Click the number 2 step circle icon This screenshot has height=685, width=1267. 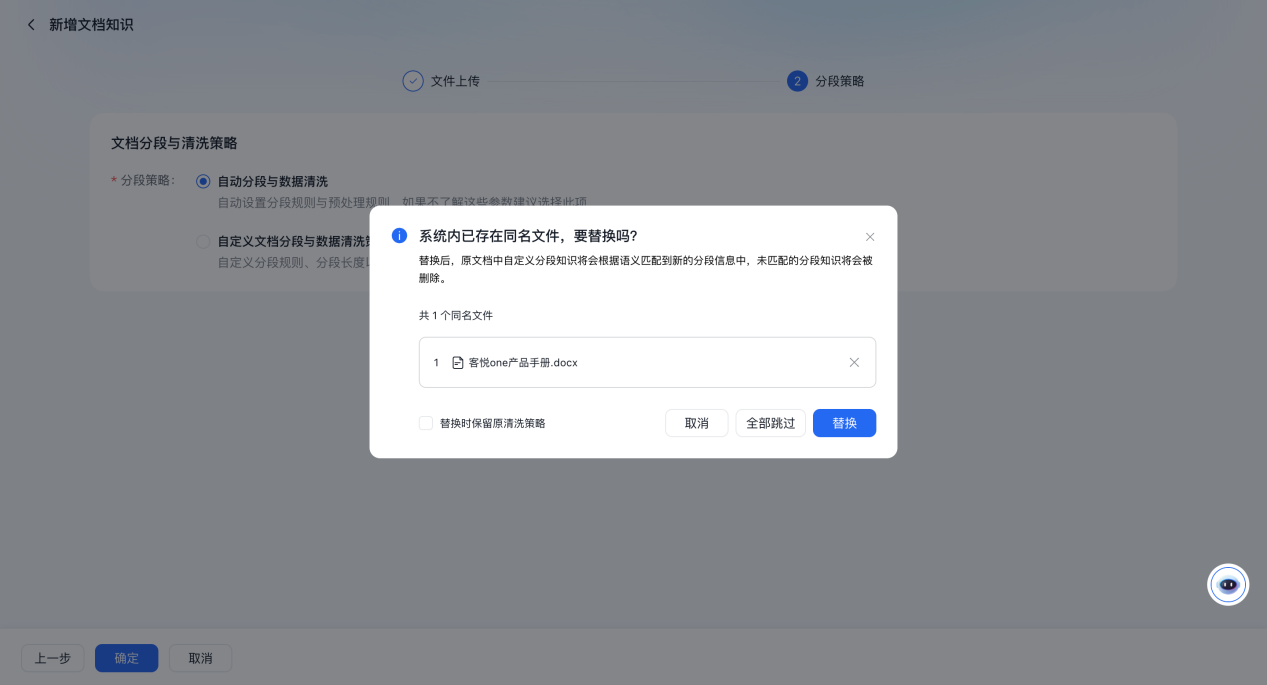797,81
